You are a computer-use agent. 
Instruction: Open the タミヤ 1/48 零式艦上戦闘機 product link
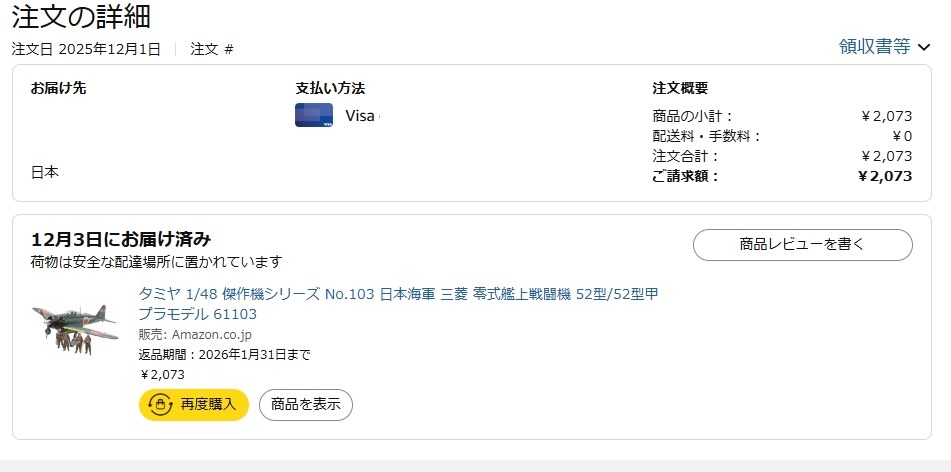(397, 294)
